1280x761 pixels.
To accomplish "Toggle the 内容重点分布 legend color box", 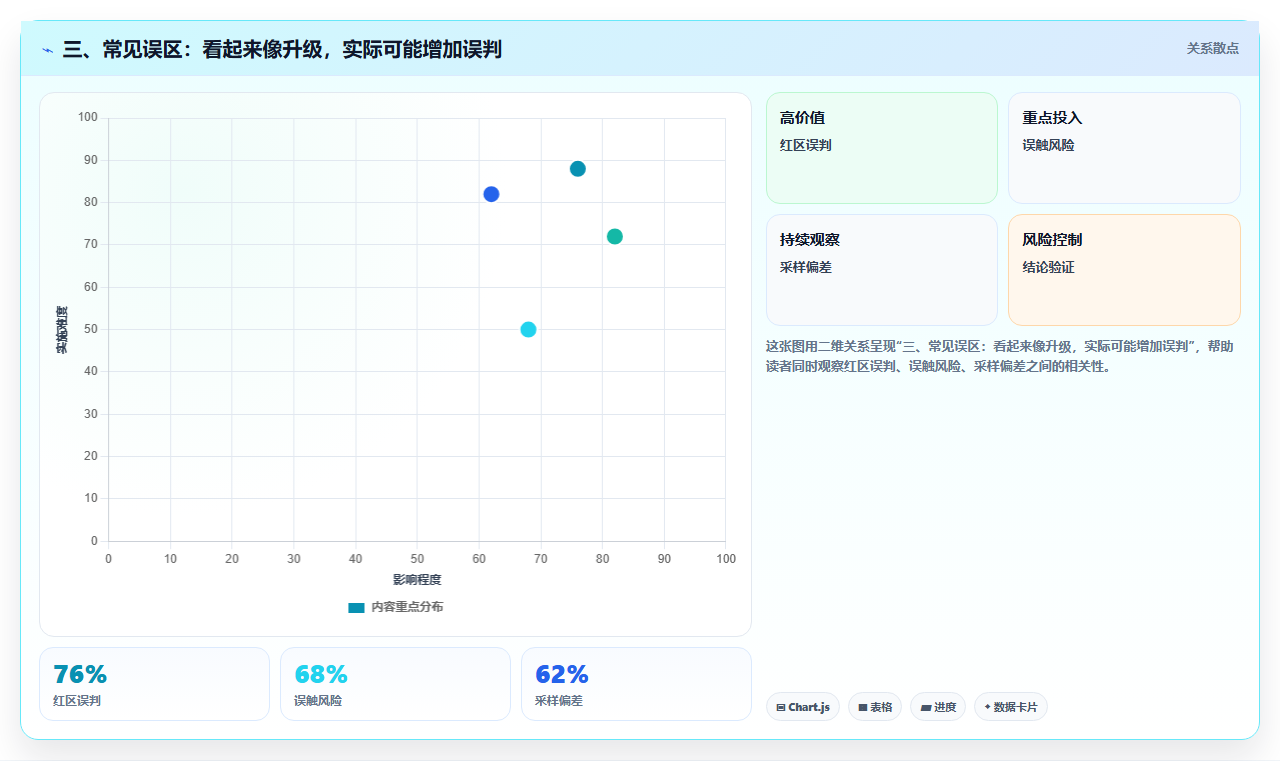I will click(356, 607).
